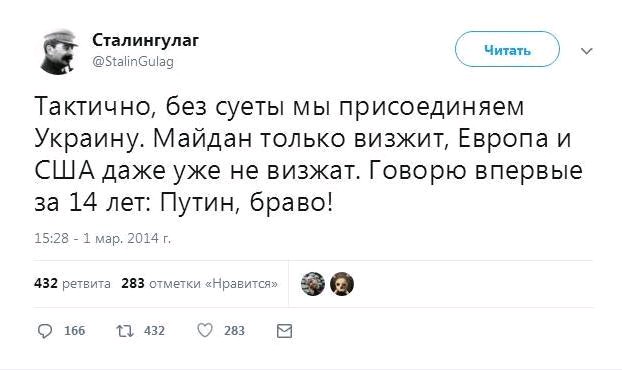This screenshot has height=370, width=622.
Task: Click the word Украину in tweet
Action: click(89, 140)
